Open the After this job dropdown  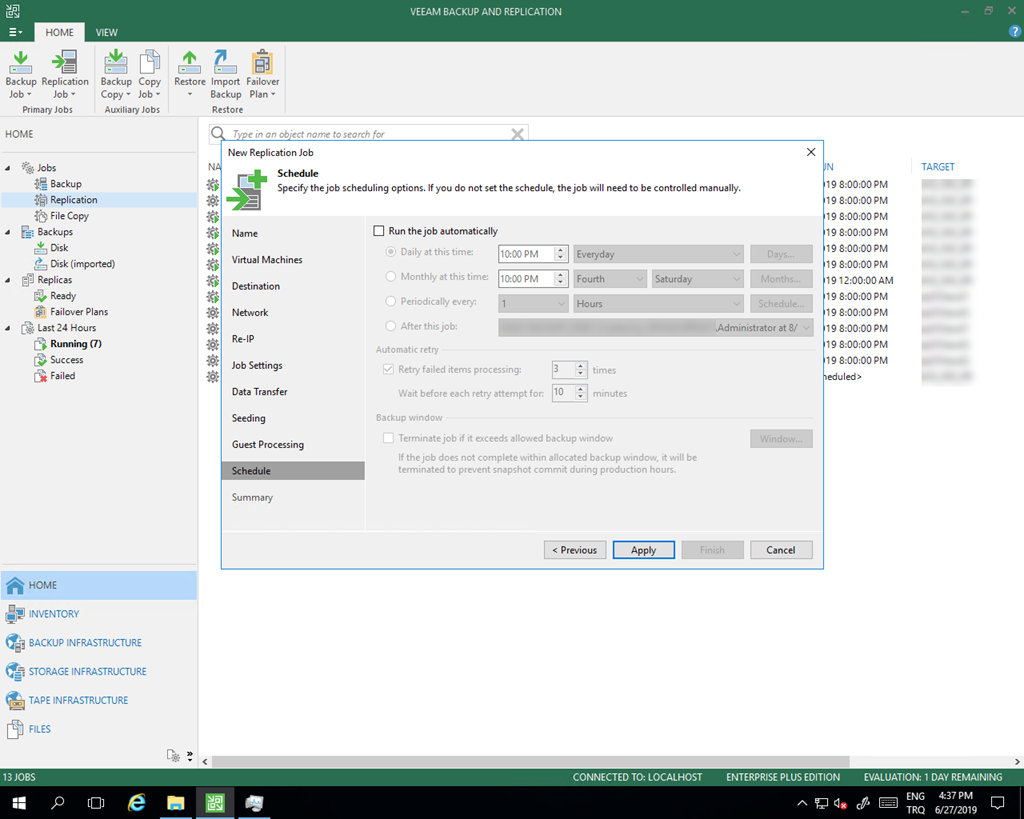pos(656,328)
